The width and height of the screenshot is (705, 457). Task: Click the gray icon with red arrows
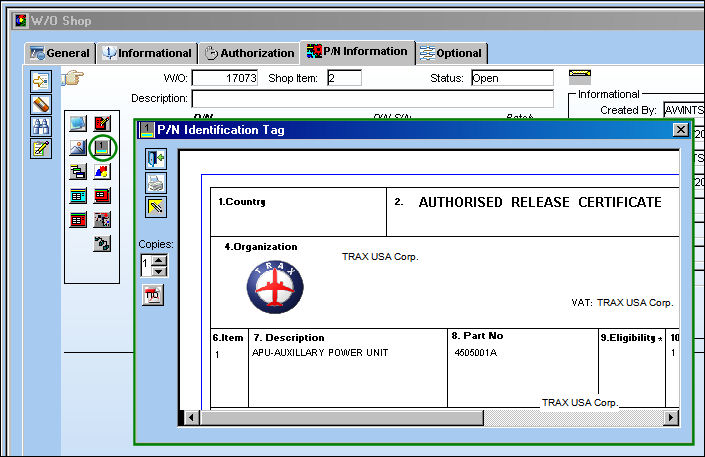tap(103, 220)
